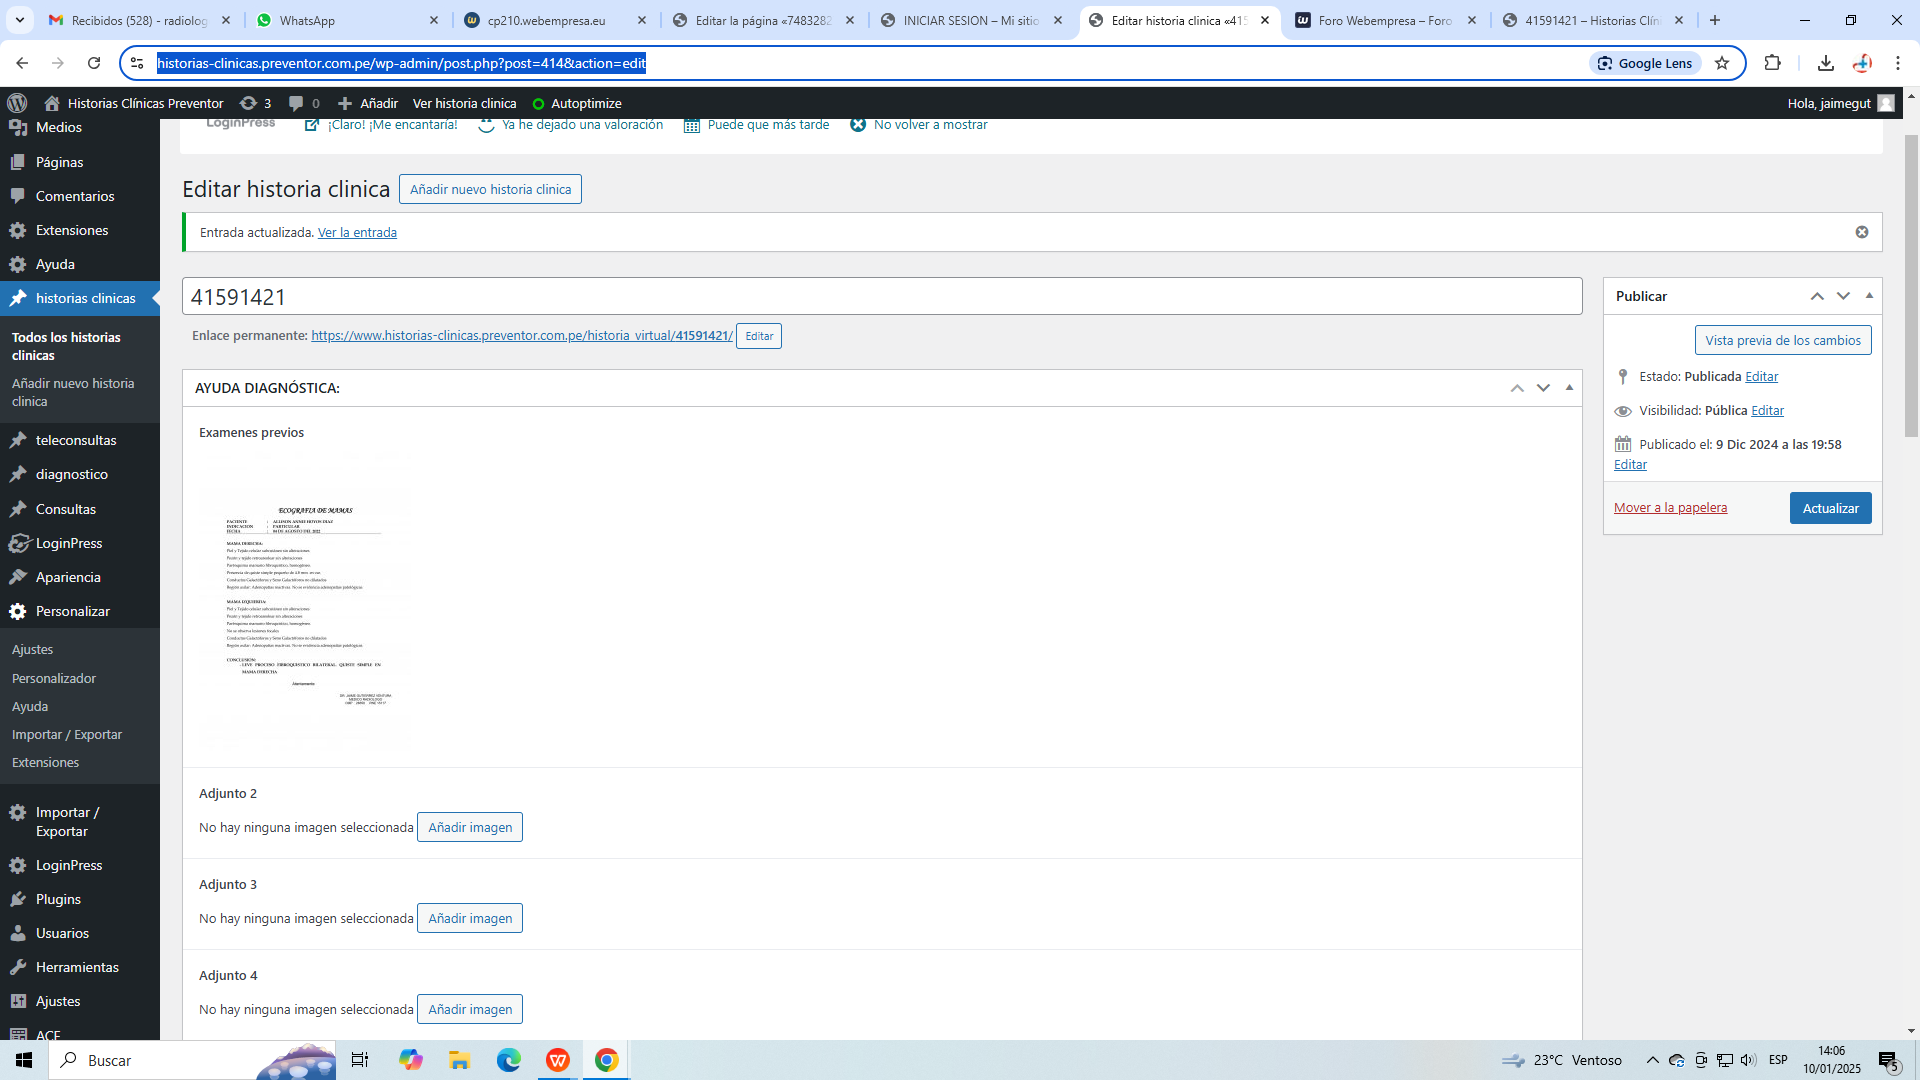Click the Plugins sidebar icon

click(x=18, y=899)
